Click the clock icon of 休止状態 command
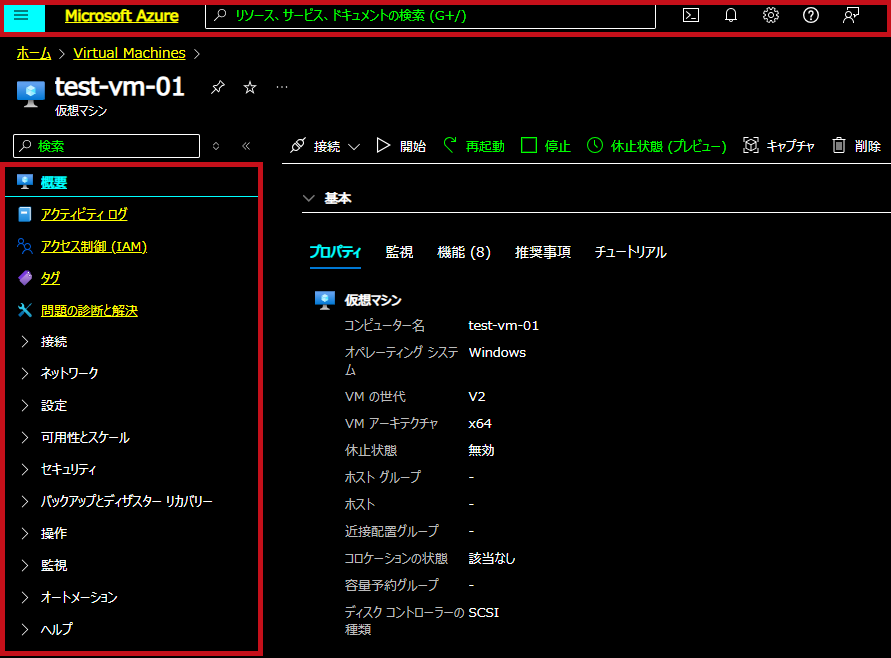This screenshot has height=658, width=891. (595, 145)
